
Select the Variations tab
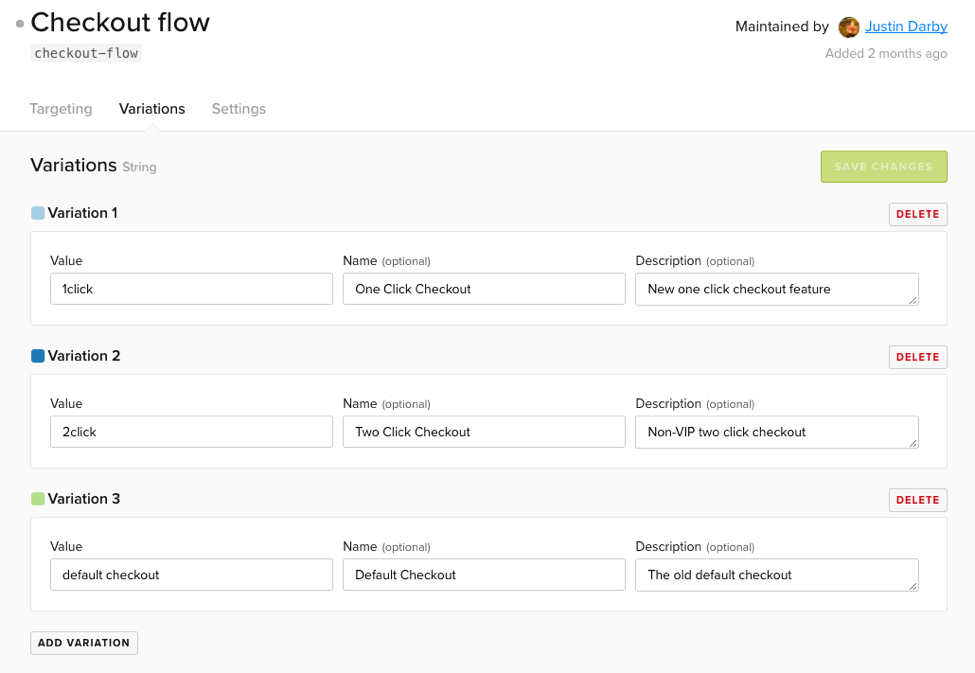point(151,109)
